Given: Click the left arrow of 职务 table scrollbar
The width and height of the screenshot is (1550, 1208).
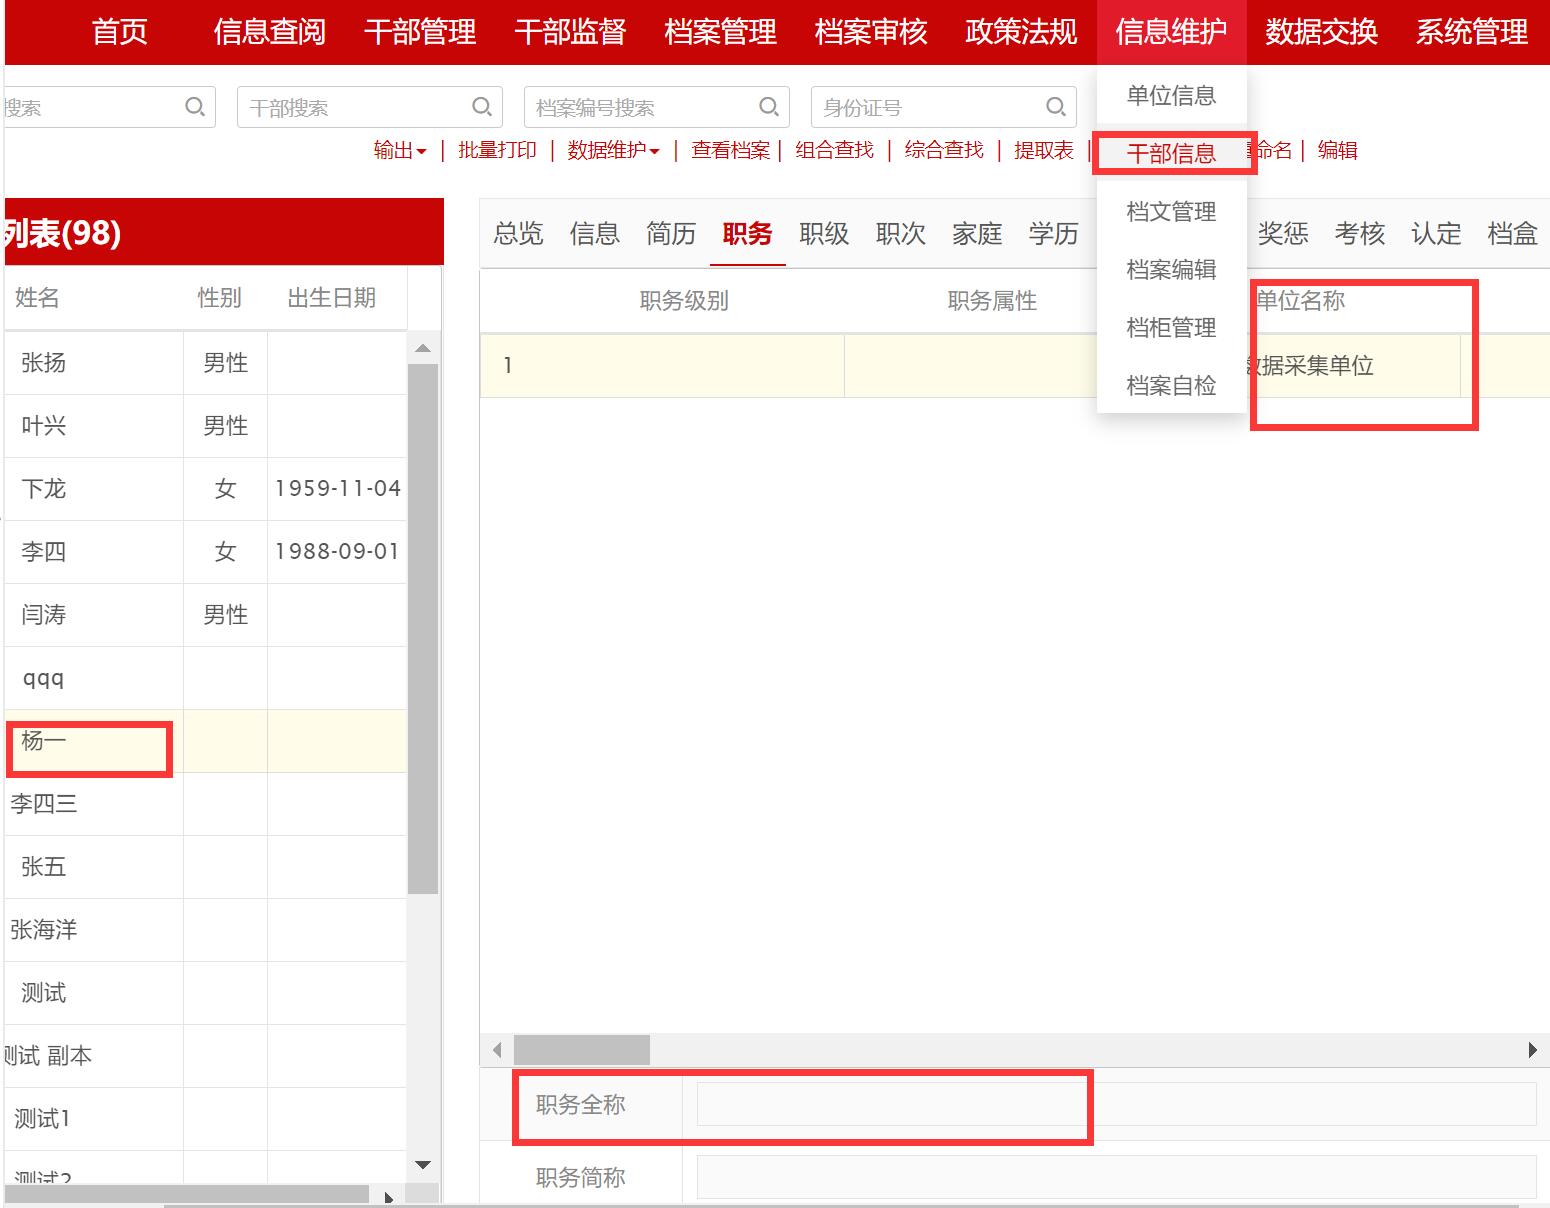Looking at the screenshot, I should (497, 1050).
